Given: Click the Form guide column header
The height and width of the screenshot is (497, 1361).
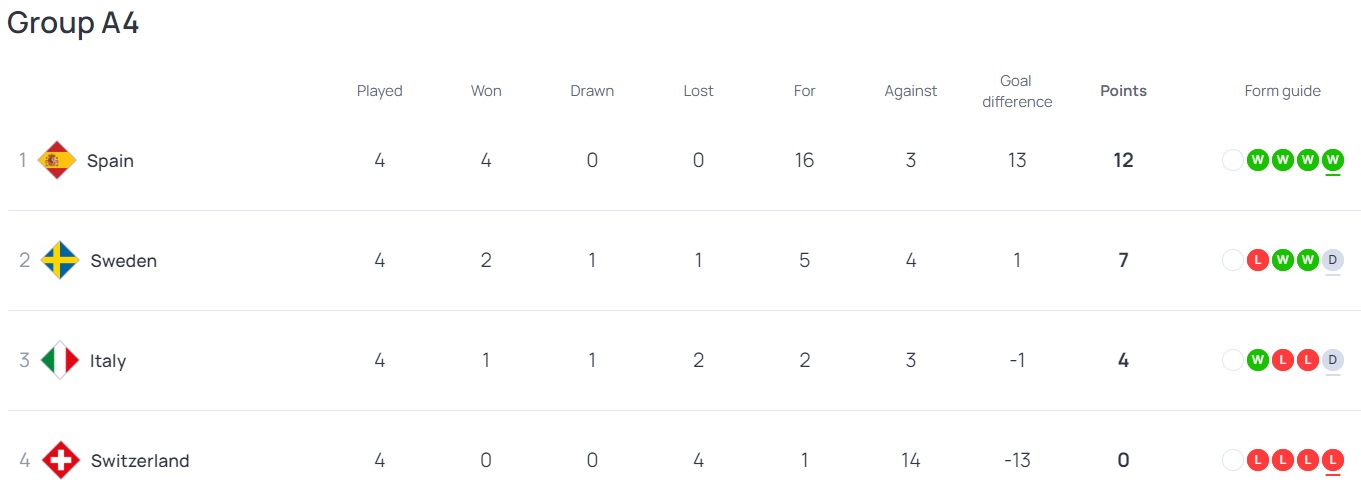Looking at the screenshot, I should pos(1282,91).
